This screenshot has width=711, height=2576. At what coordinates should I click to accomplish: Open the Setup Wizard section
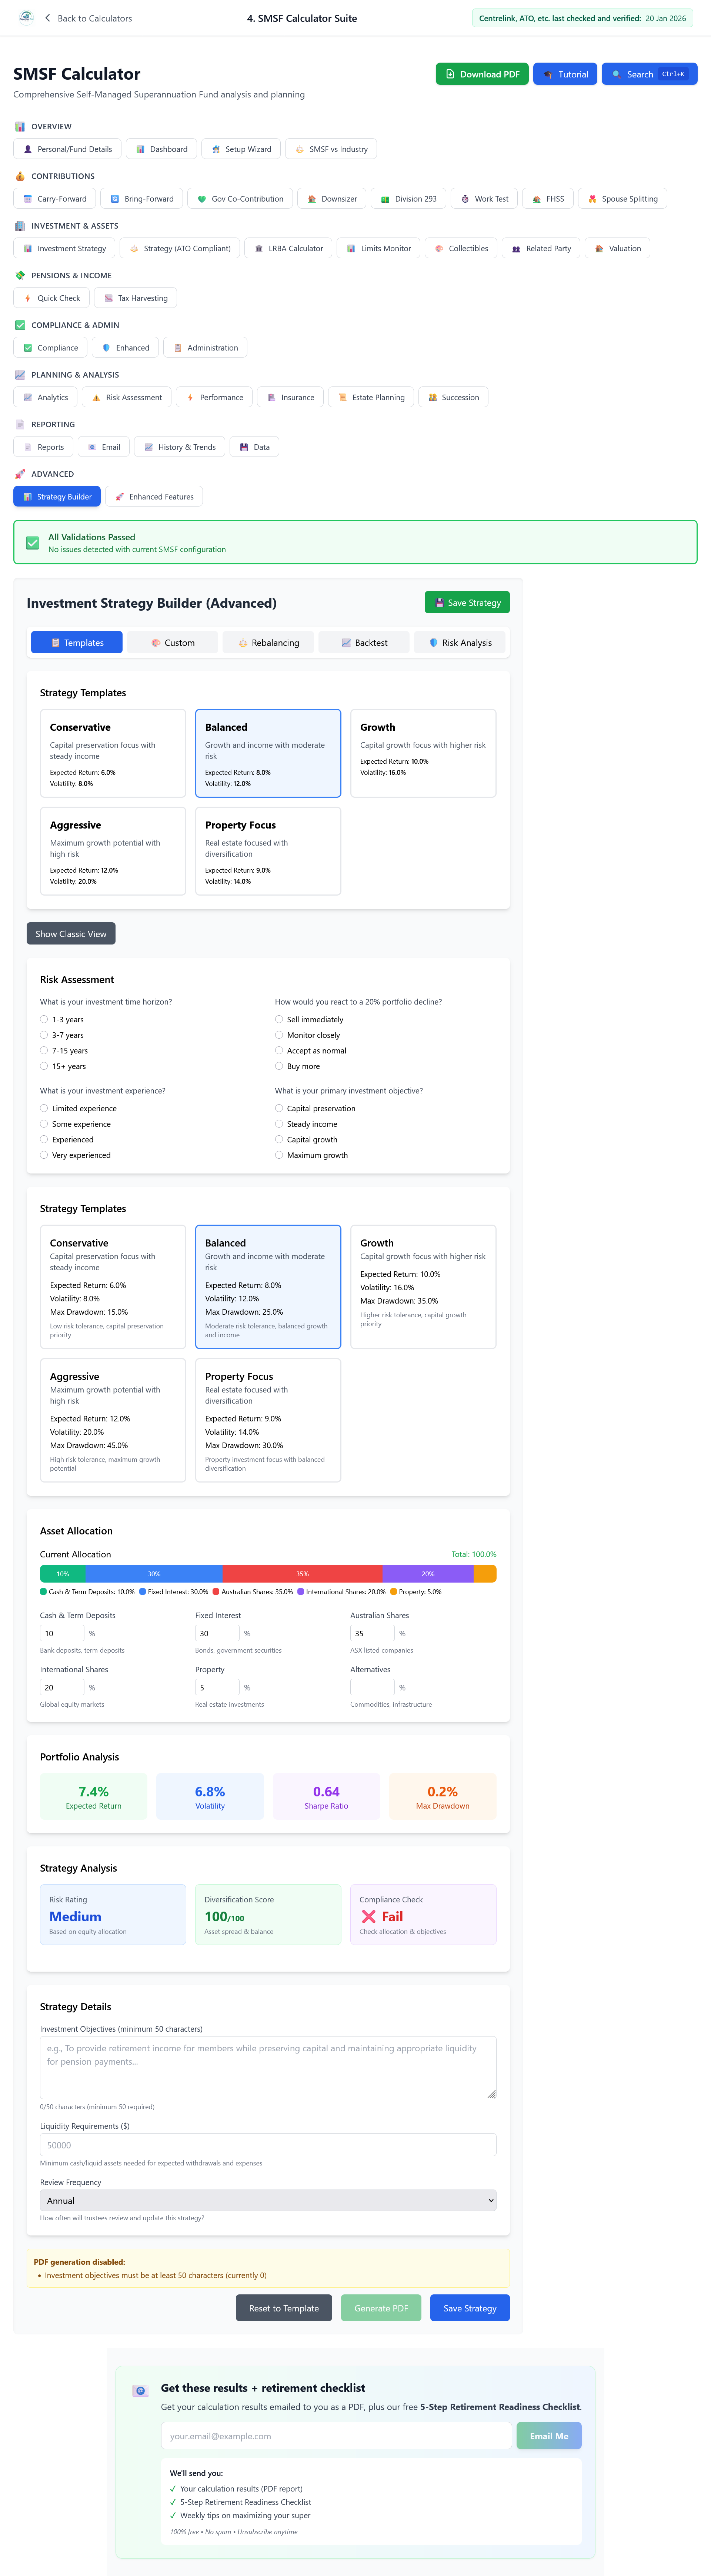[x=240, y=149]
